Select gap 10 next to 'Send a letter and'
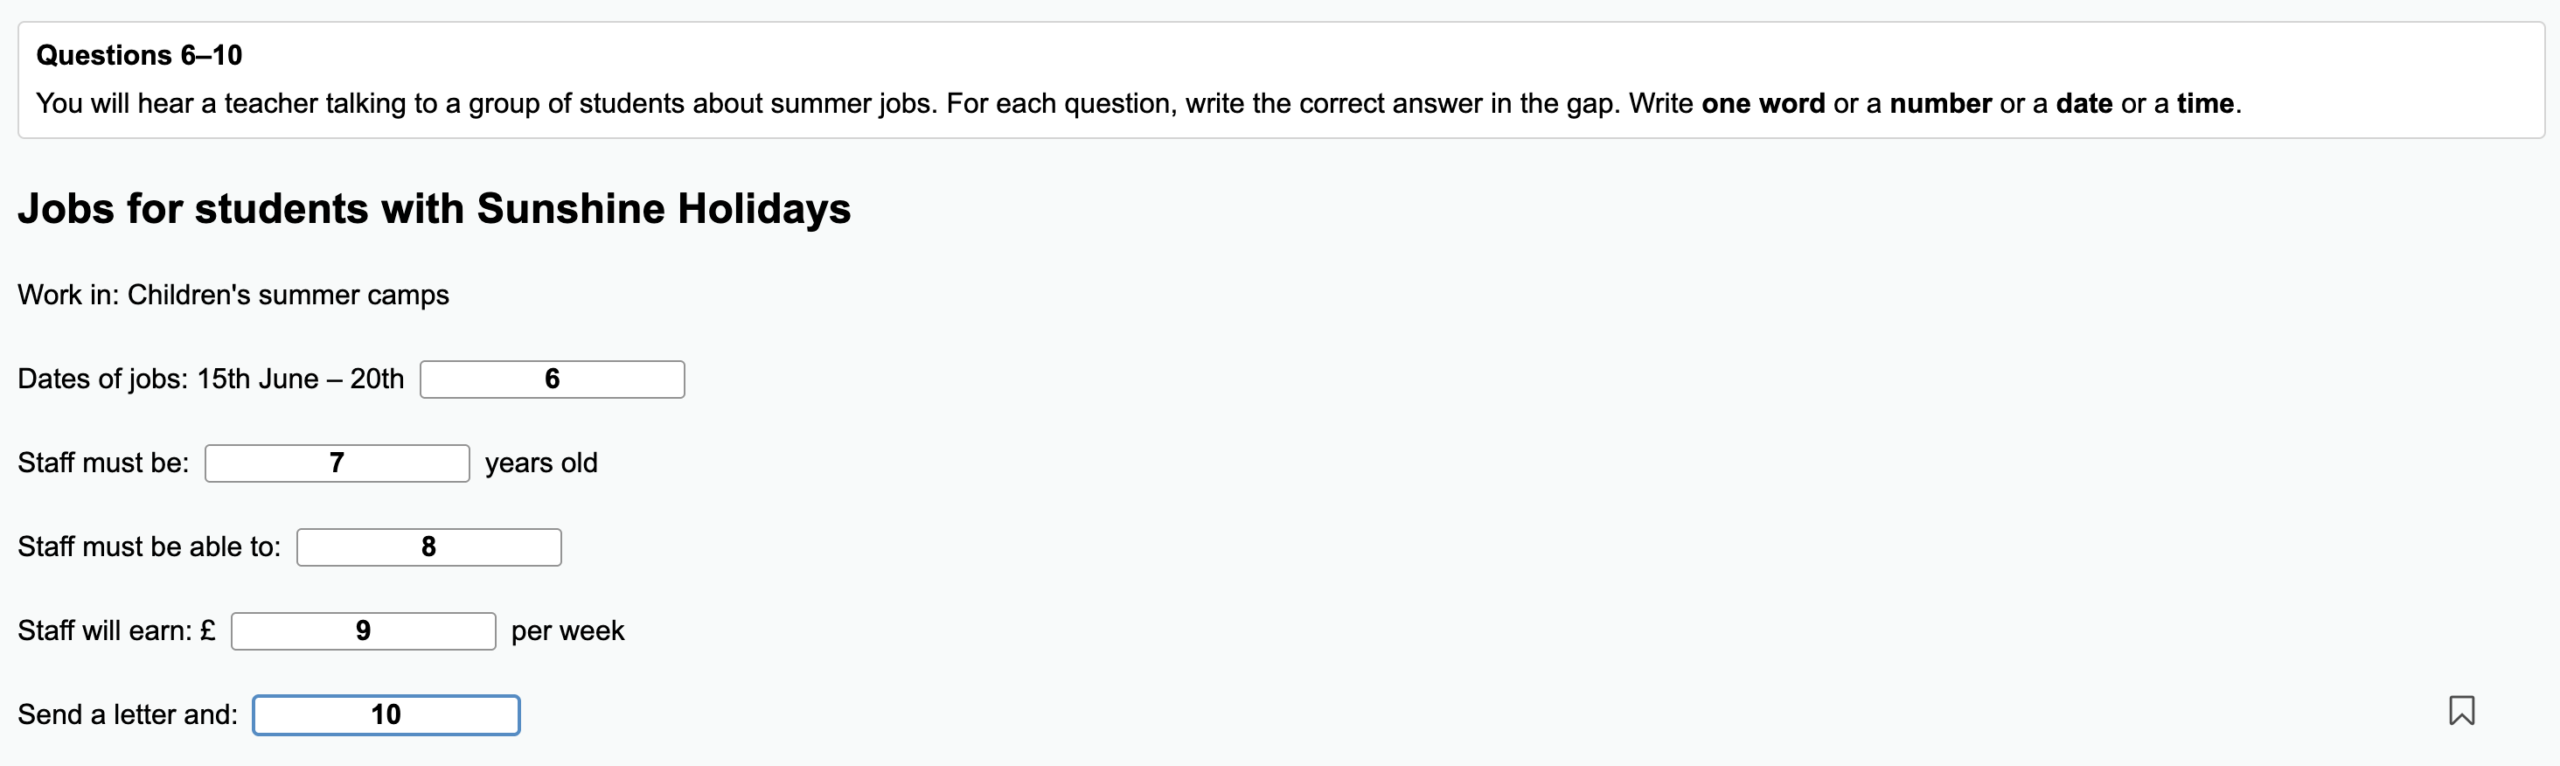Viewport: 2560px width, 766px height. tap(386, 715)
